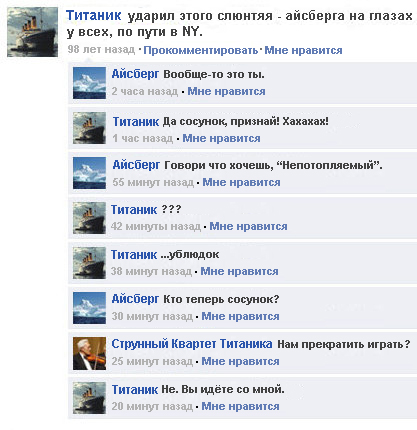Like the last comment posted 20 минут назад
This screenshot has width=417, height=430.
240,406
